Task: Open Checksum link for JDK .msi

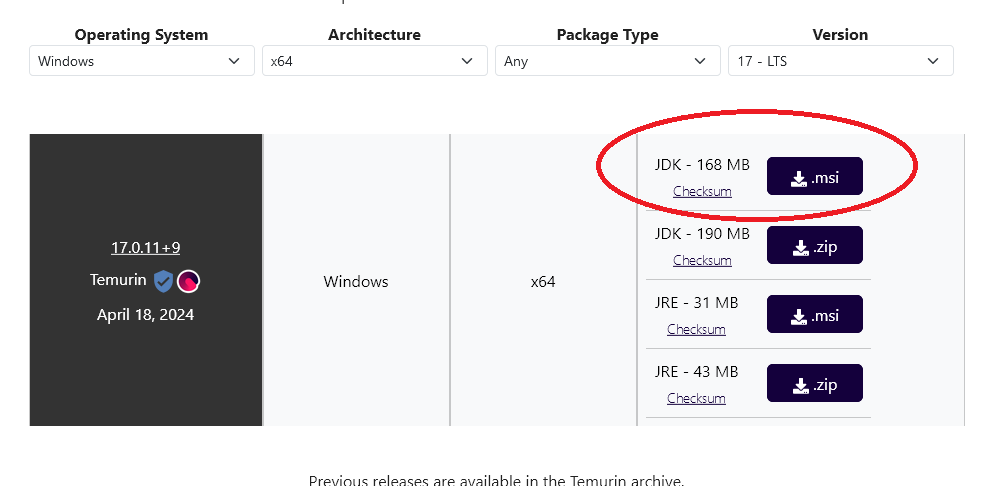Action: click(702, 191)
